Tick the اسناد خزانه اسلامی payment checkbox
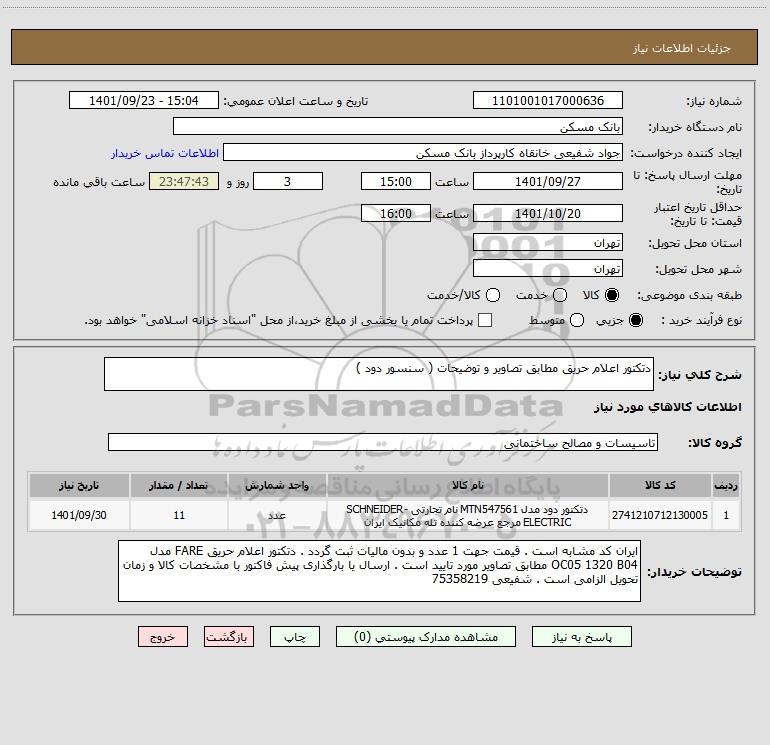The image size is (770, 745). (x=485, y=320)
